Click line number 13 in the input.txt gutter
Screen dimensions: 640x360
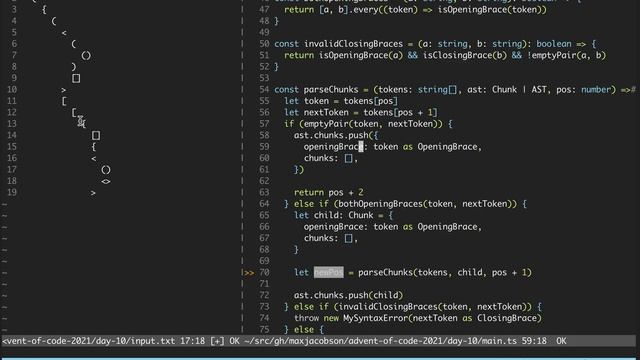coord(12,124)
